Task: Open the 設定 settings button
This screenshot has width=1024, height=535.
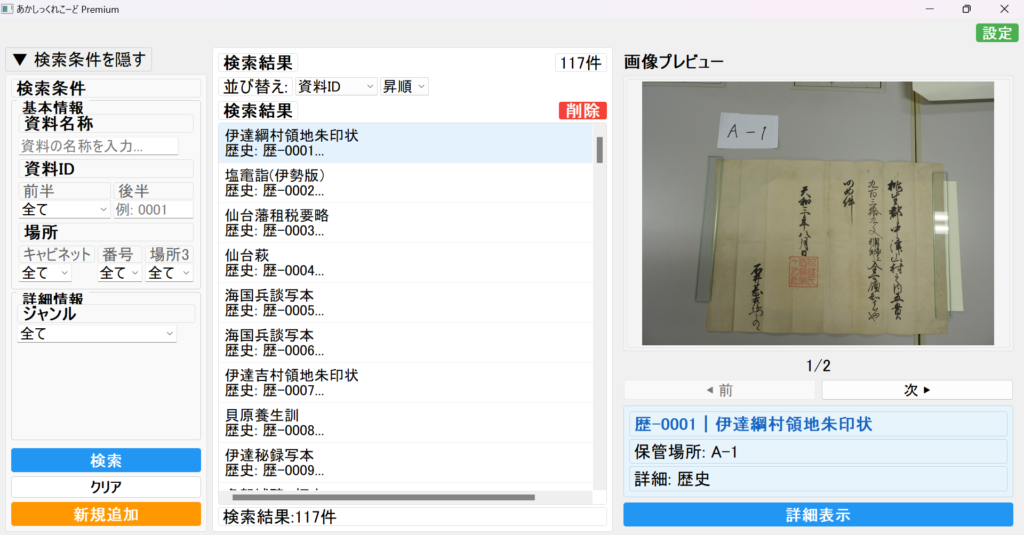Action: click(x=996, y=33)
